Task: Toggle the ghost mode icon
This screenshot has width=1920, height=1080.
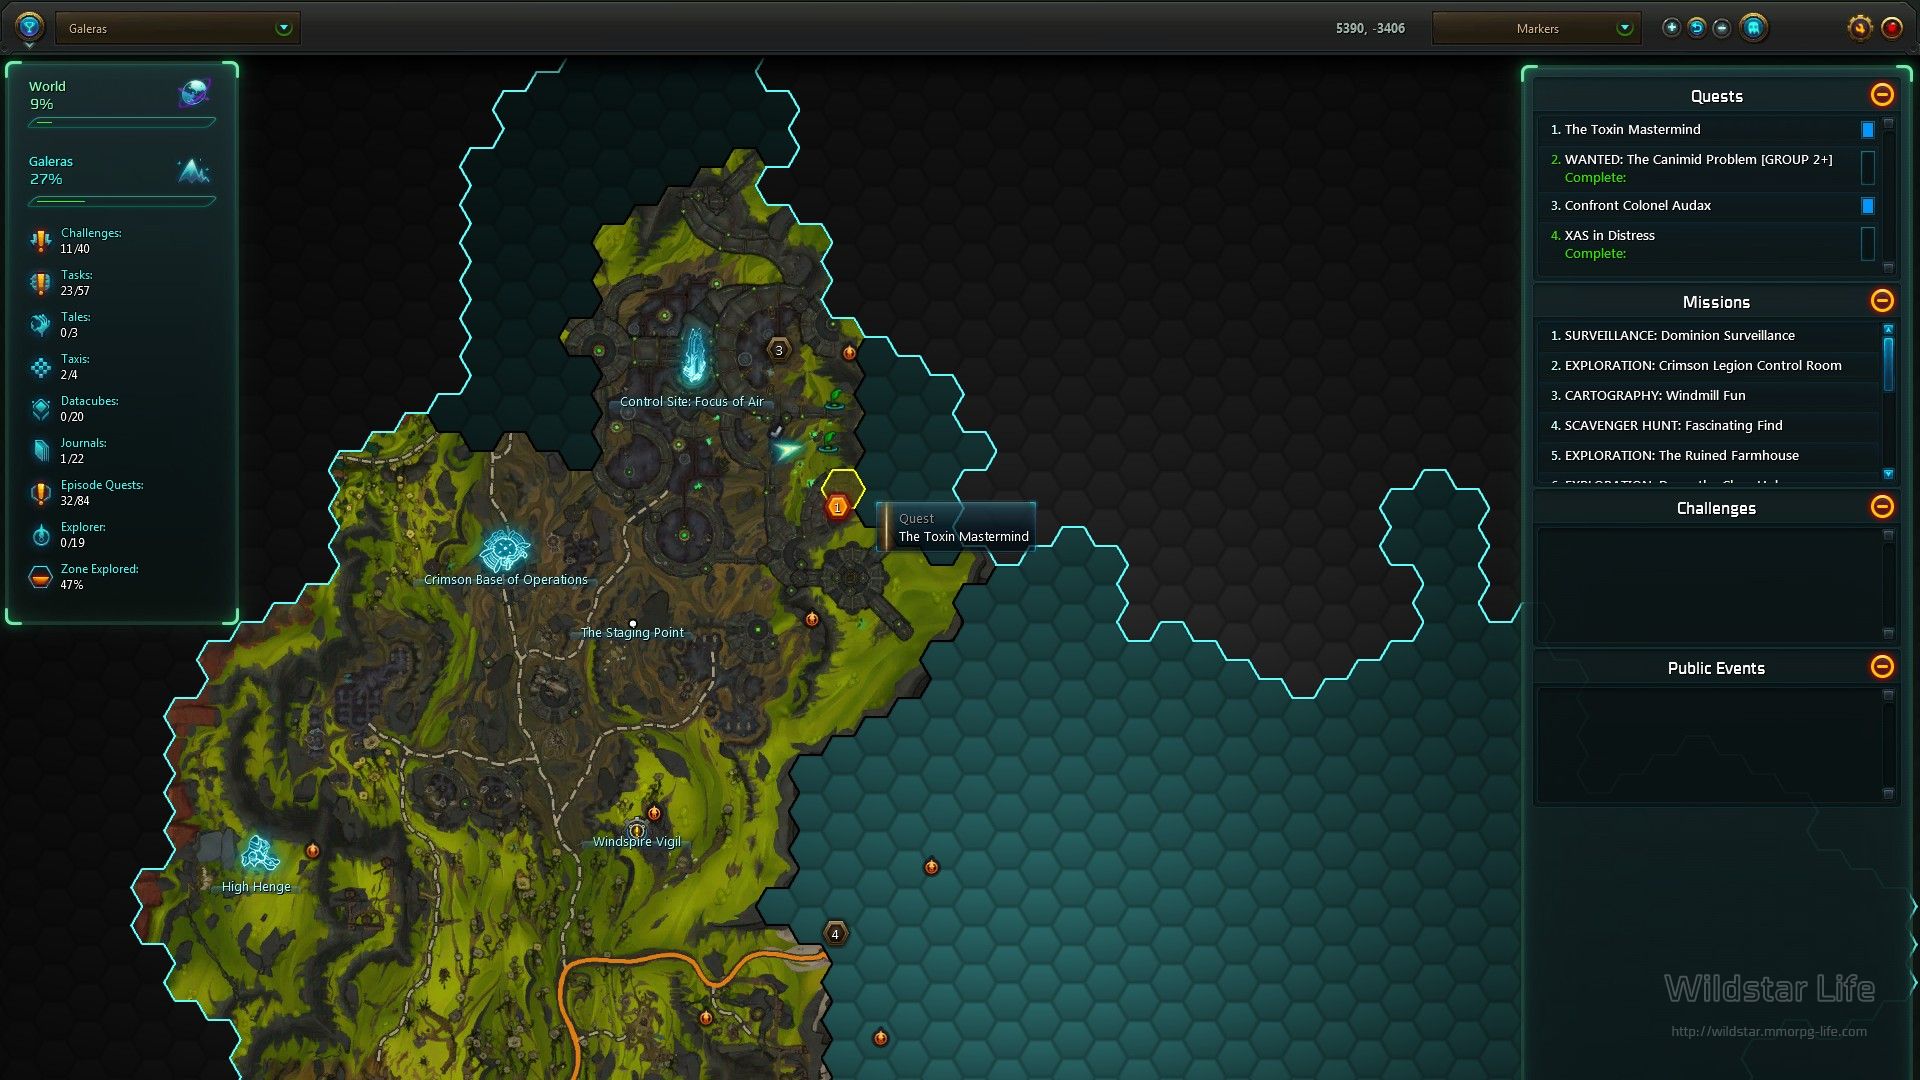Action: coord(1753,28)
